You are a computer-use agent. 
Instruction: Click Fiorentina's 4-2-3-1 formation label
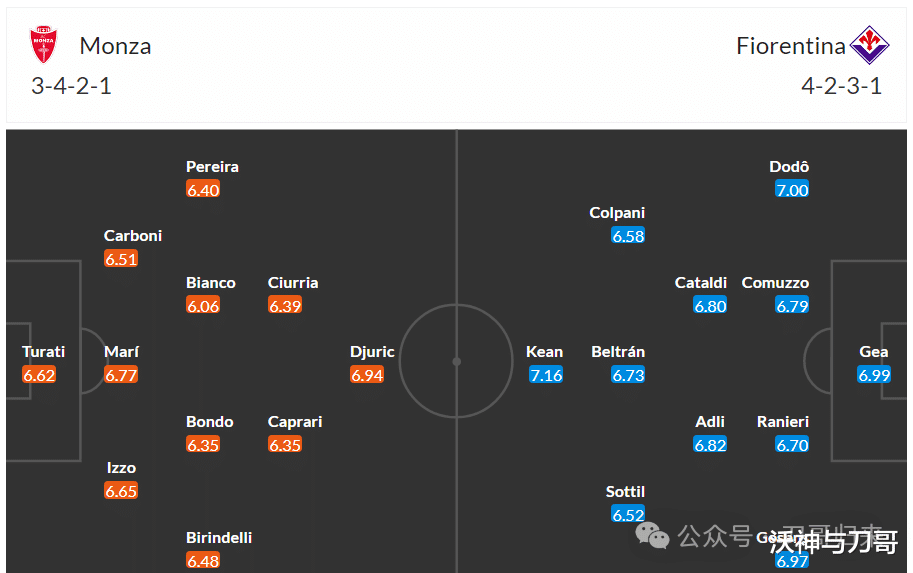(841, 86)
